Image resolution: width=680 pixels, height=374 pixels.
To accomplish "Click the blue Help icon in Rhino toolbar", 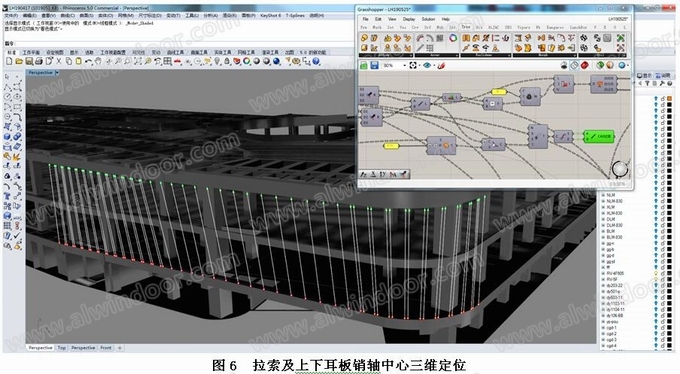I will [316, 62].
